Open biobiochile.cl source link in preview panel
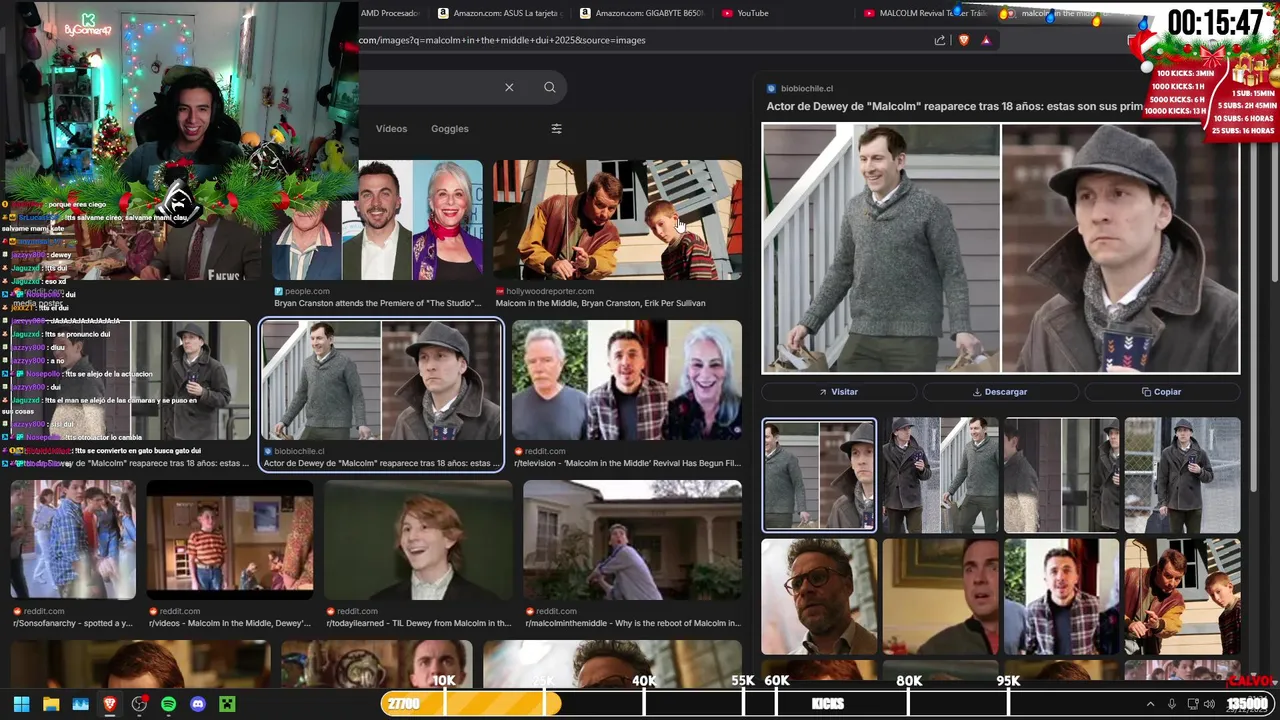Viewport: 1280px width, 720px height. point(800,88)
